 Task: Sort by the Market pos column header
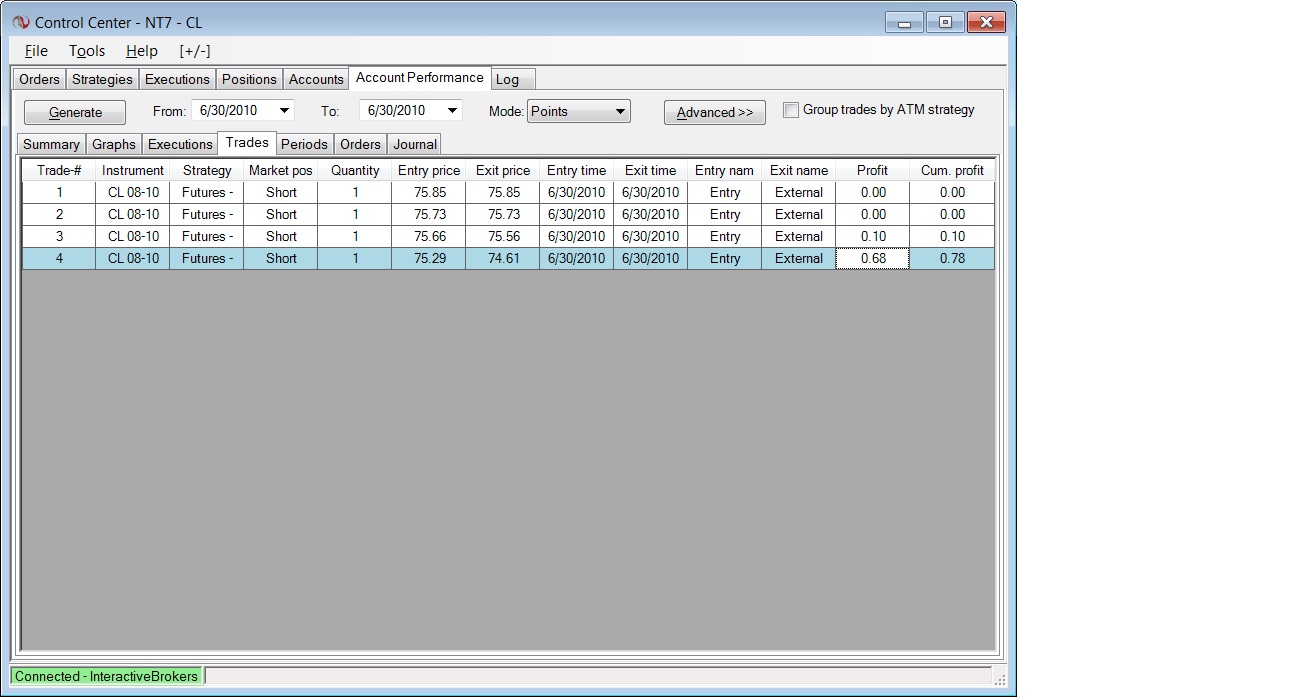click(x=281, y=170)
